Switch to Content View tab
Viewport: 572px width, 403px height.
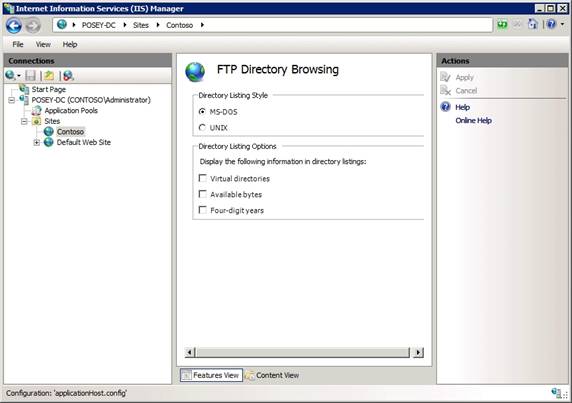click(272, 375)
